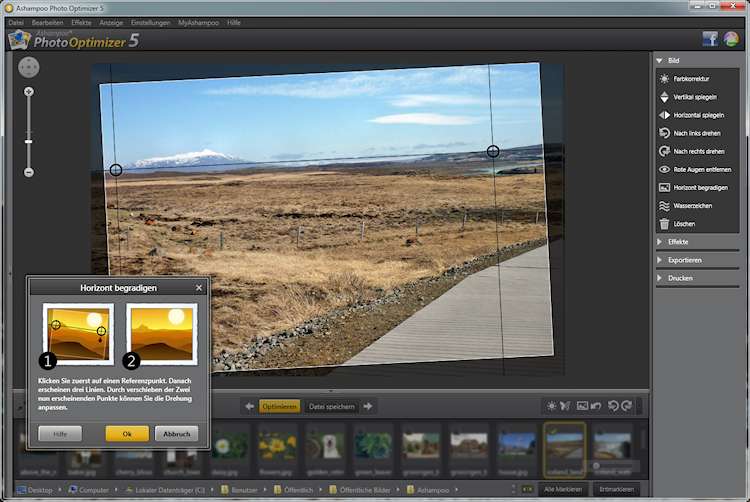Open the Einstellungen menu
750x502 pixels.
point(151,22)
